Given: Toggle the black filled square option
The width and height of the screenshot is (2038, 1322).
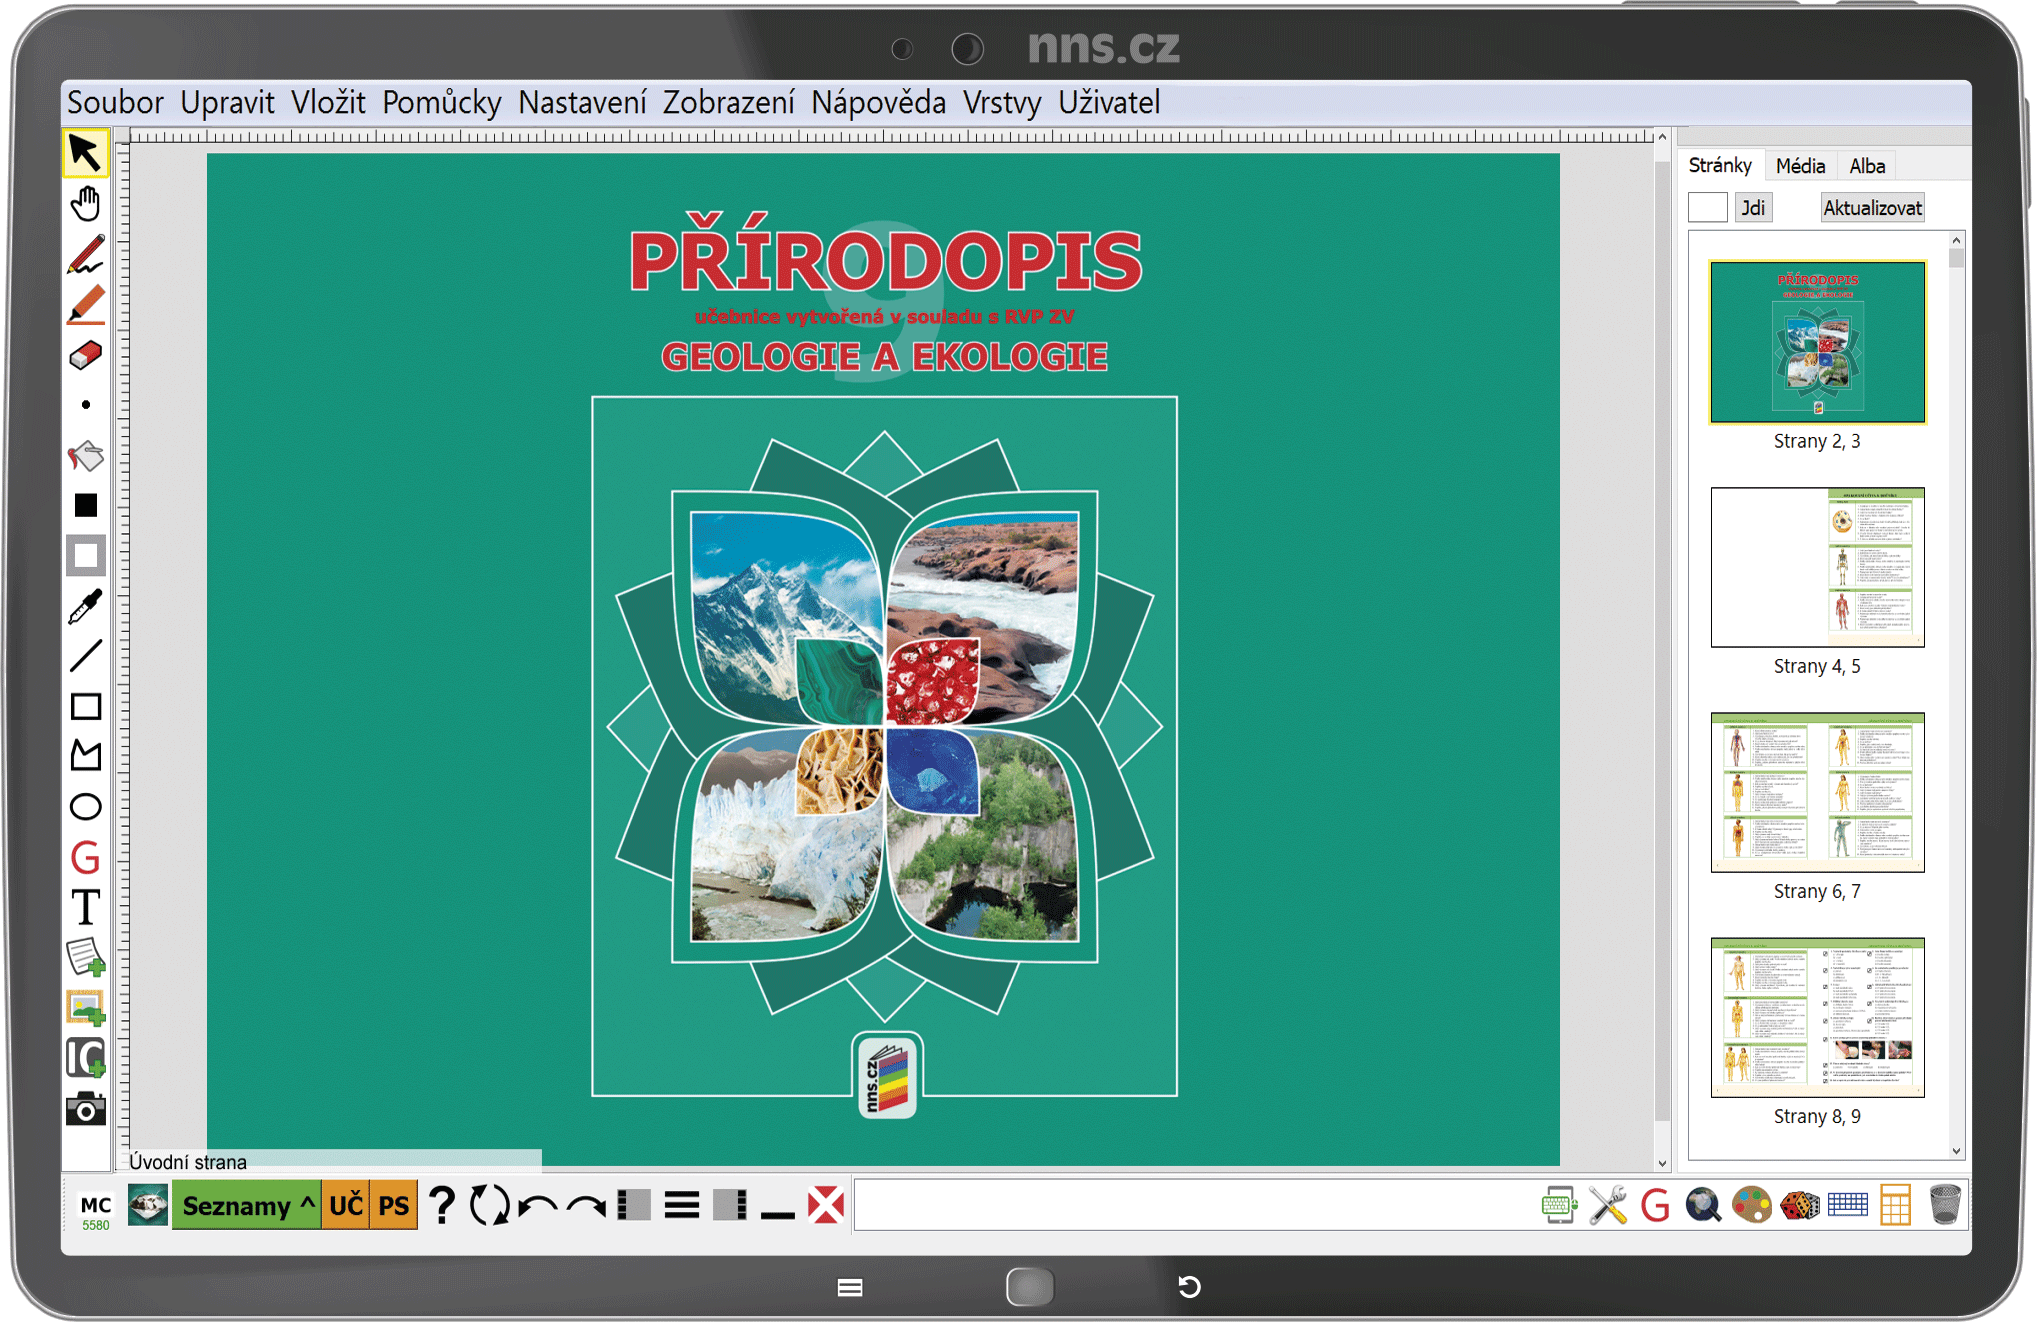Looking at the screenshot, I should [86, 506].
